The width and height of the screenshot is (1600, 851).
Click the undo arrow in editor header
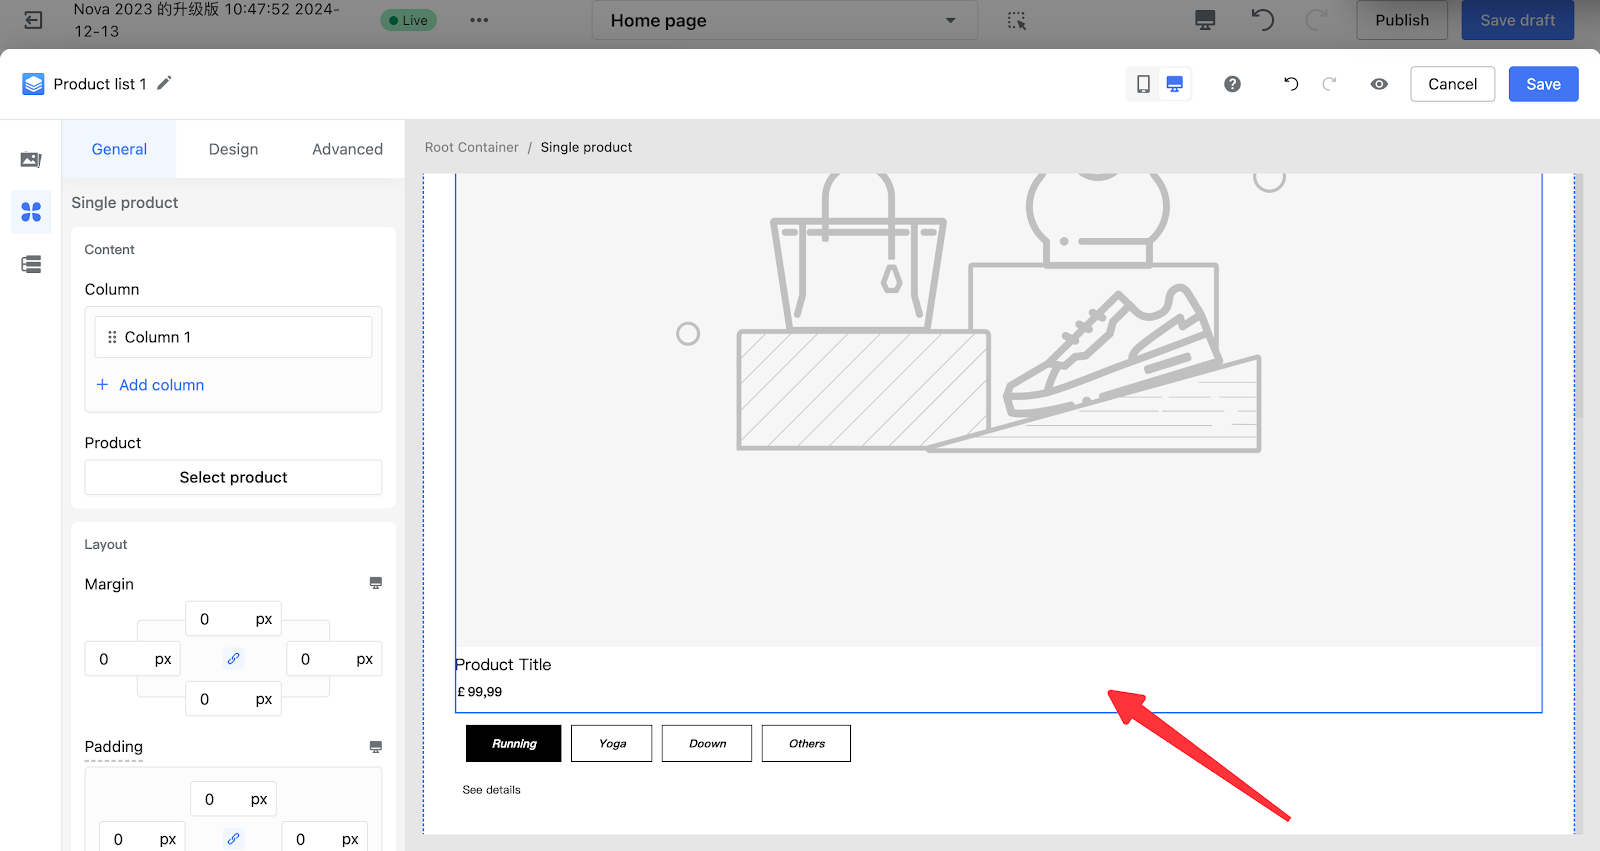click(x=1291, y=84)
